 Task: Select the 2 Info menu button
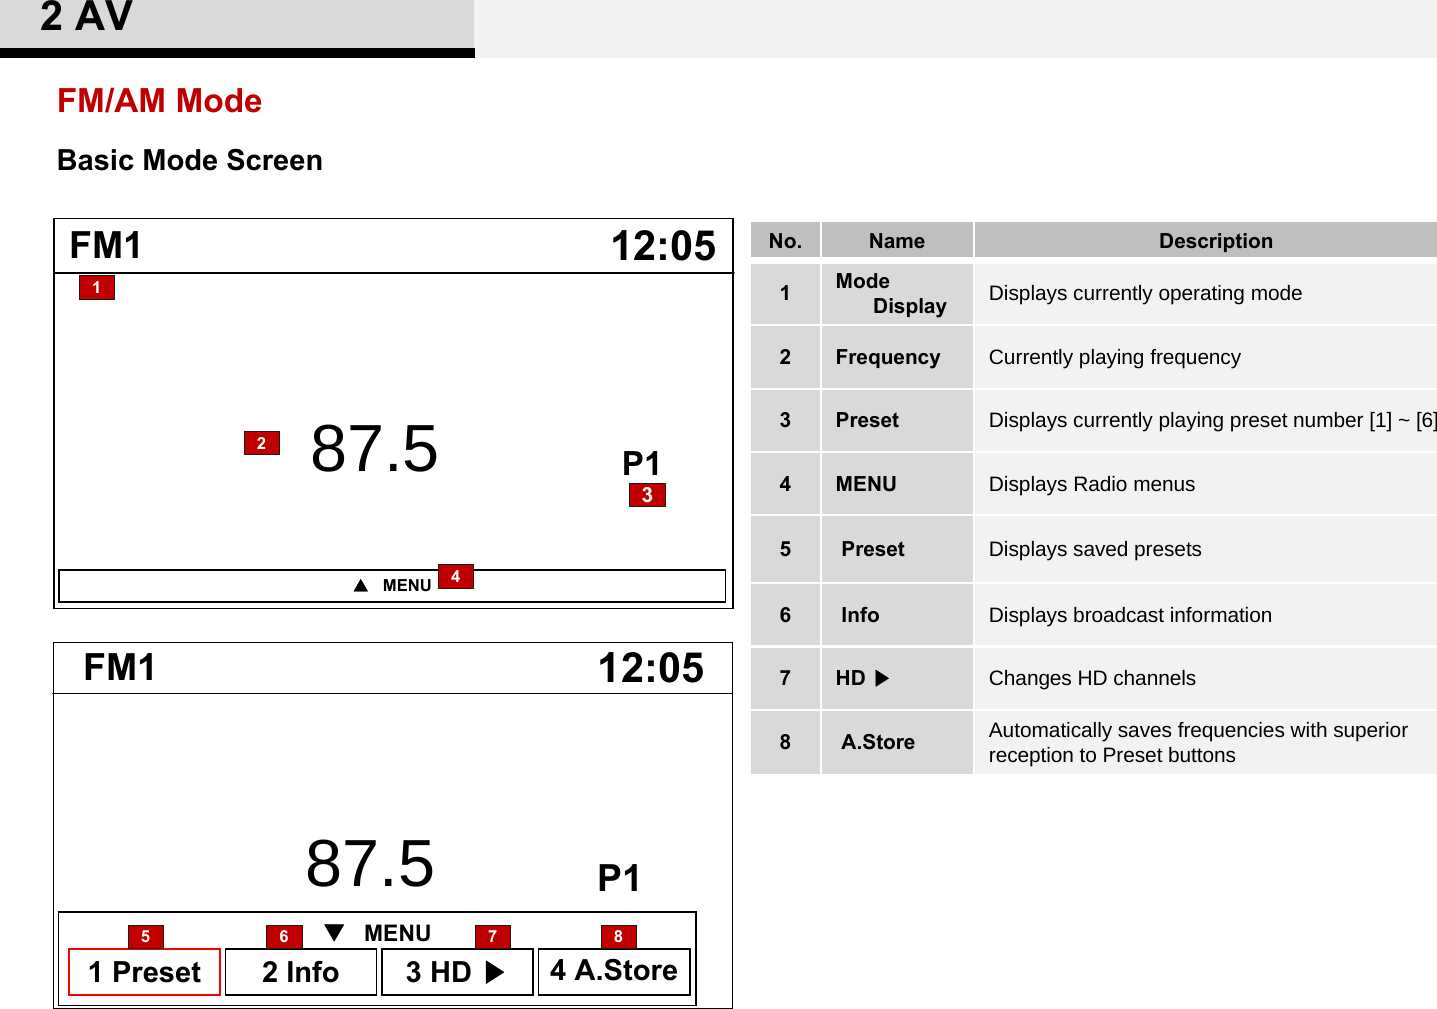point(301,972)
